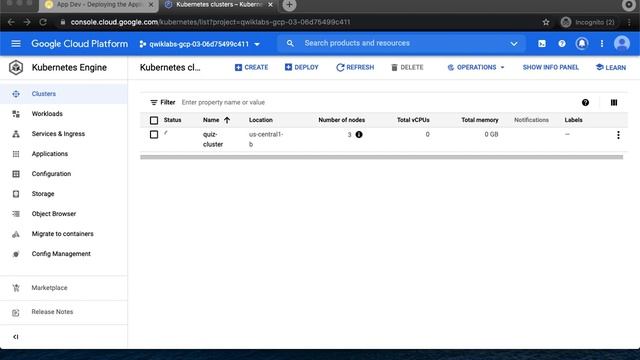Open notifications bell icon
The image size is (640, 360).
(x=582, y=44)
